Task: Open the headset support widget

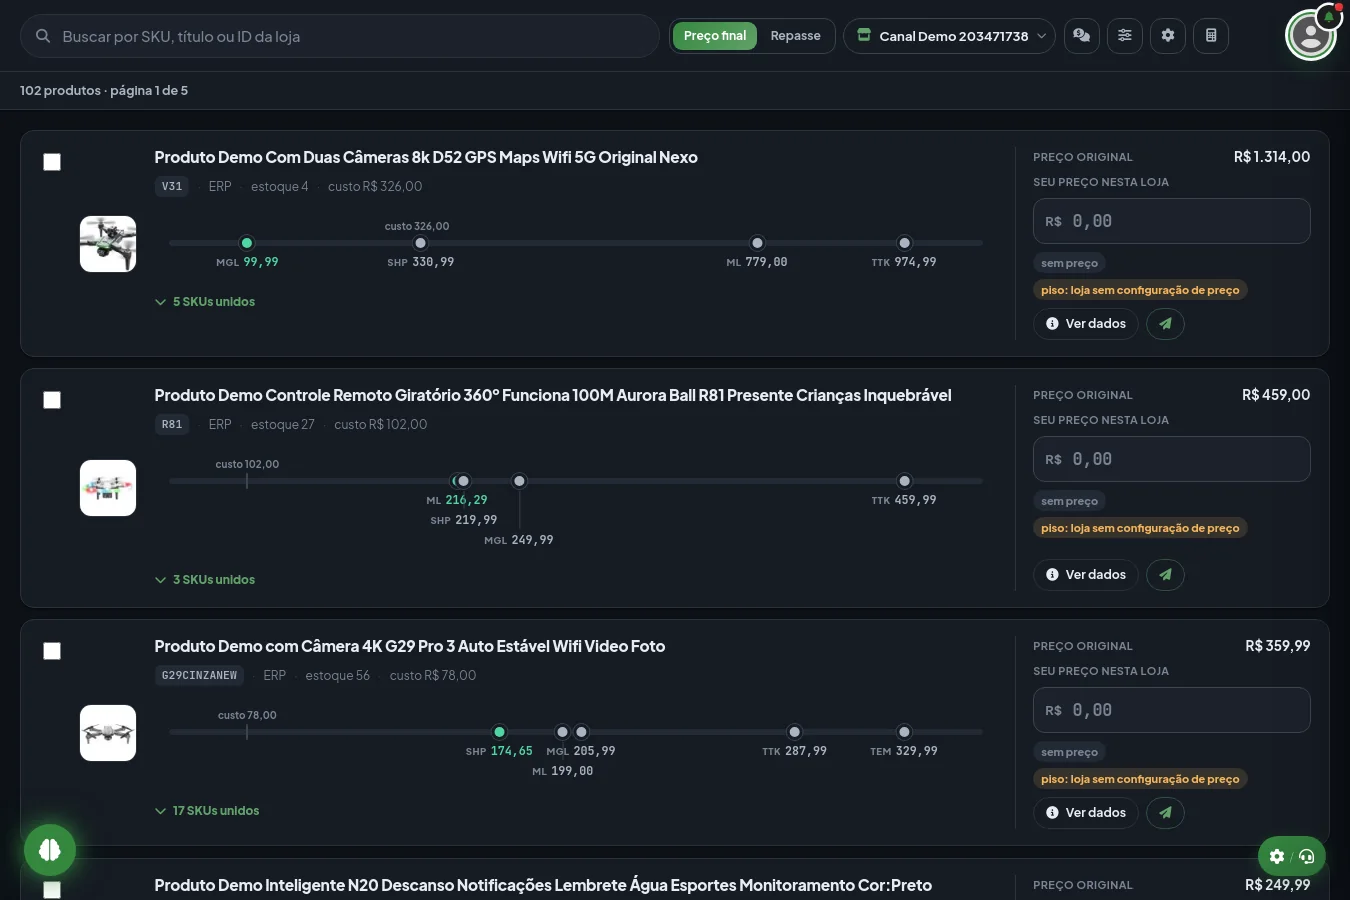Action: [1292, 856]
